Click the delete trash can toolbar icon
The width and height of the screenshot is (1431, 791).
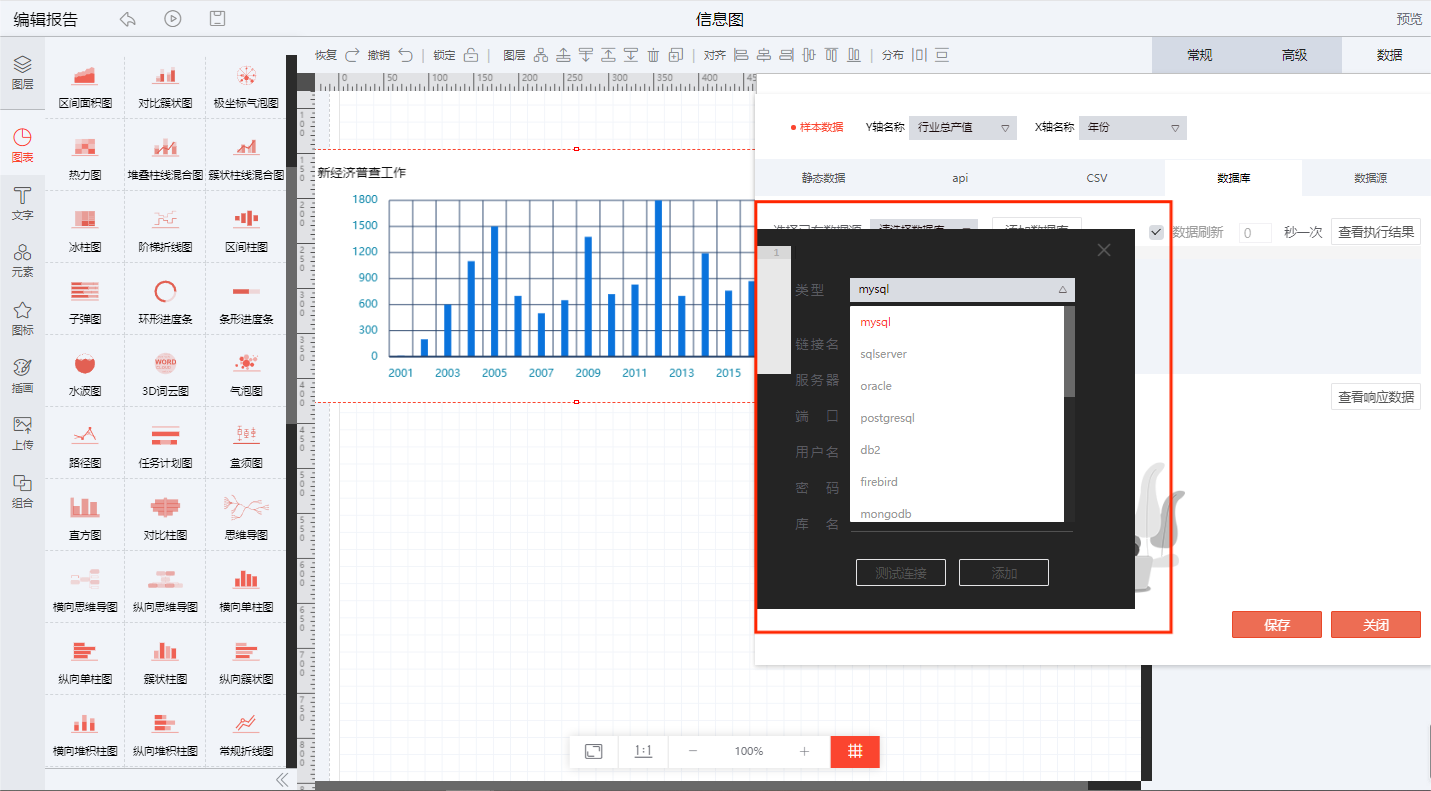coord(654,55)
